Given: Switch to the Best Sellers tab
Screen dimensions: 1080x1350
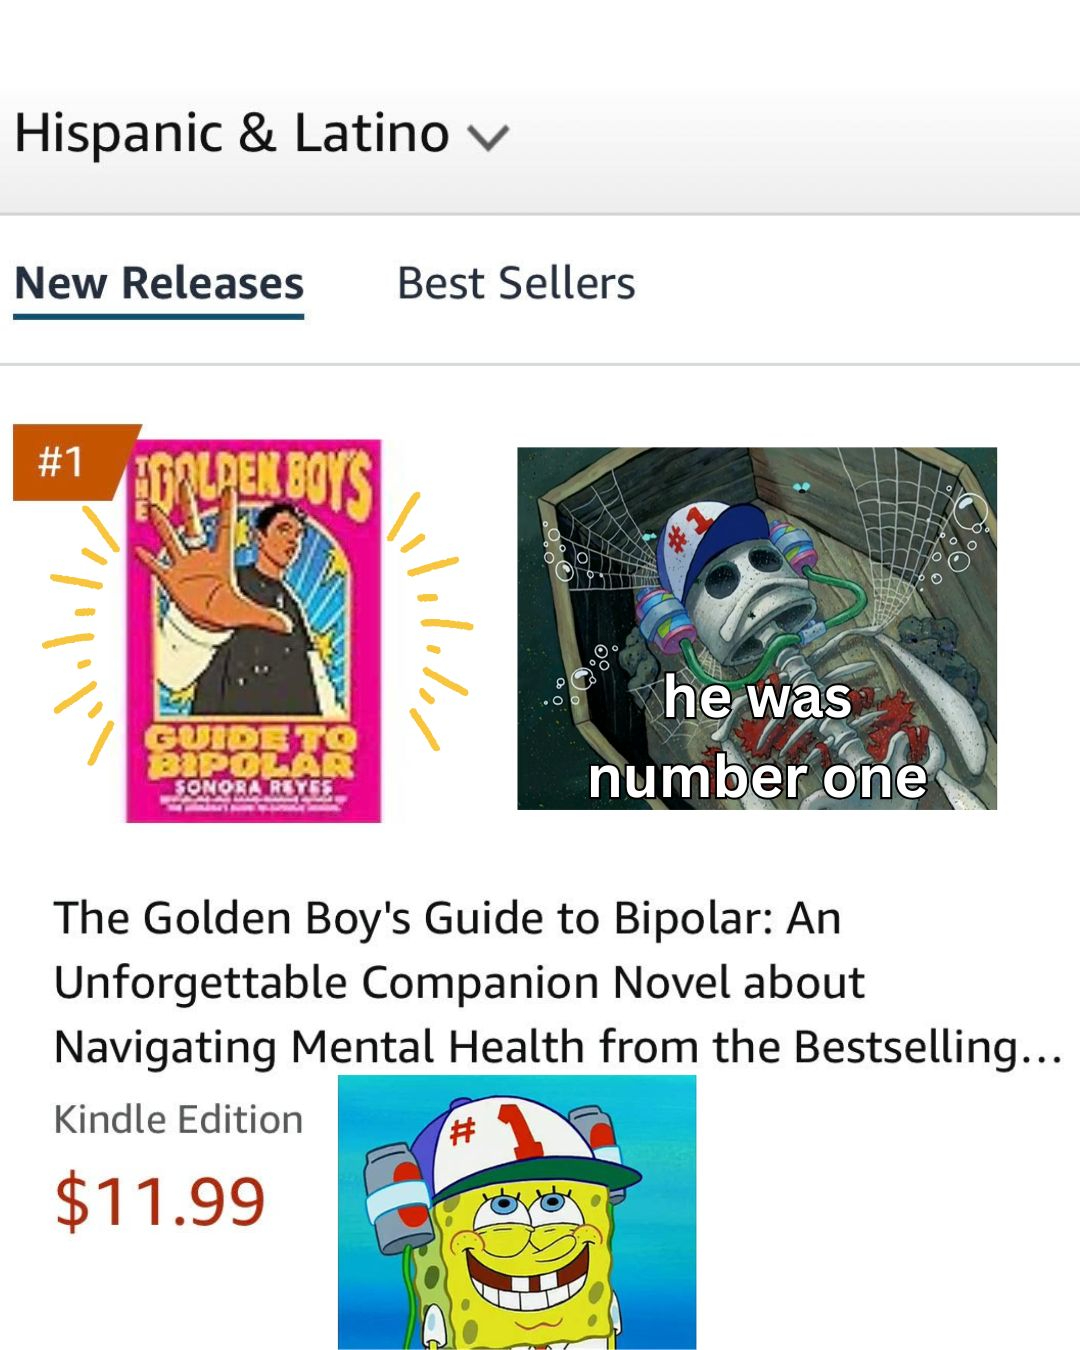Looking at the screenshot, I should click(x=516, y=283).
